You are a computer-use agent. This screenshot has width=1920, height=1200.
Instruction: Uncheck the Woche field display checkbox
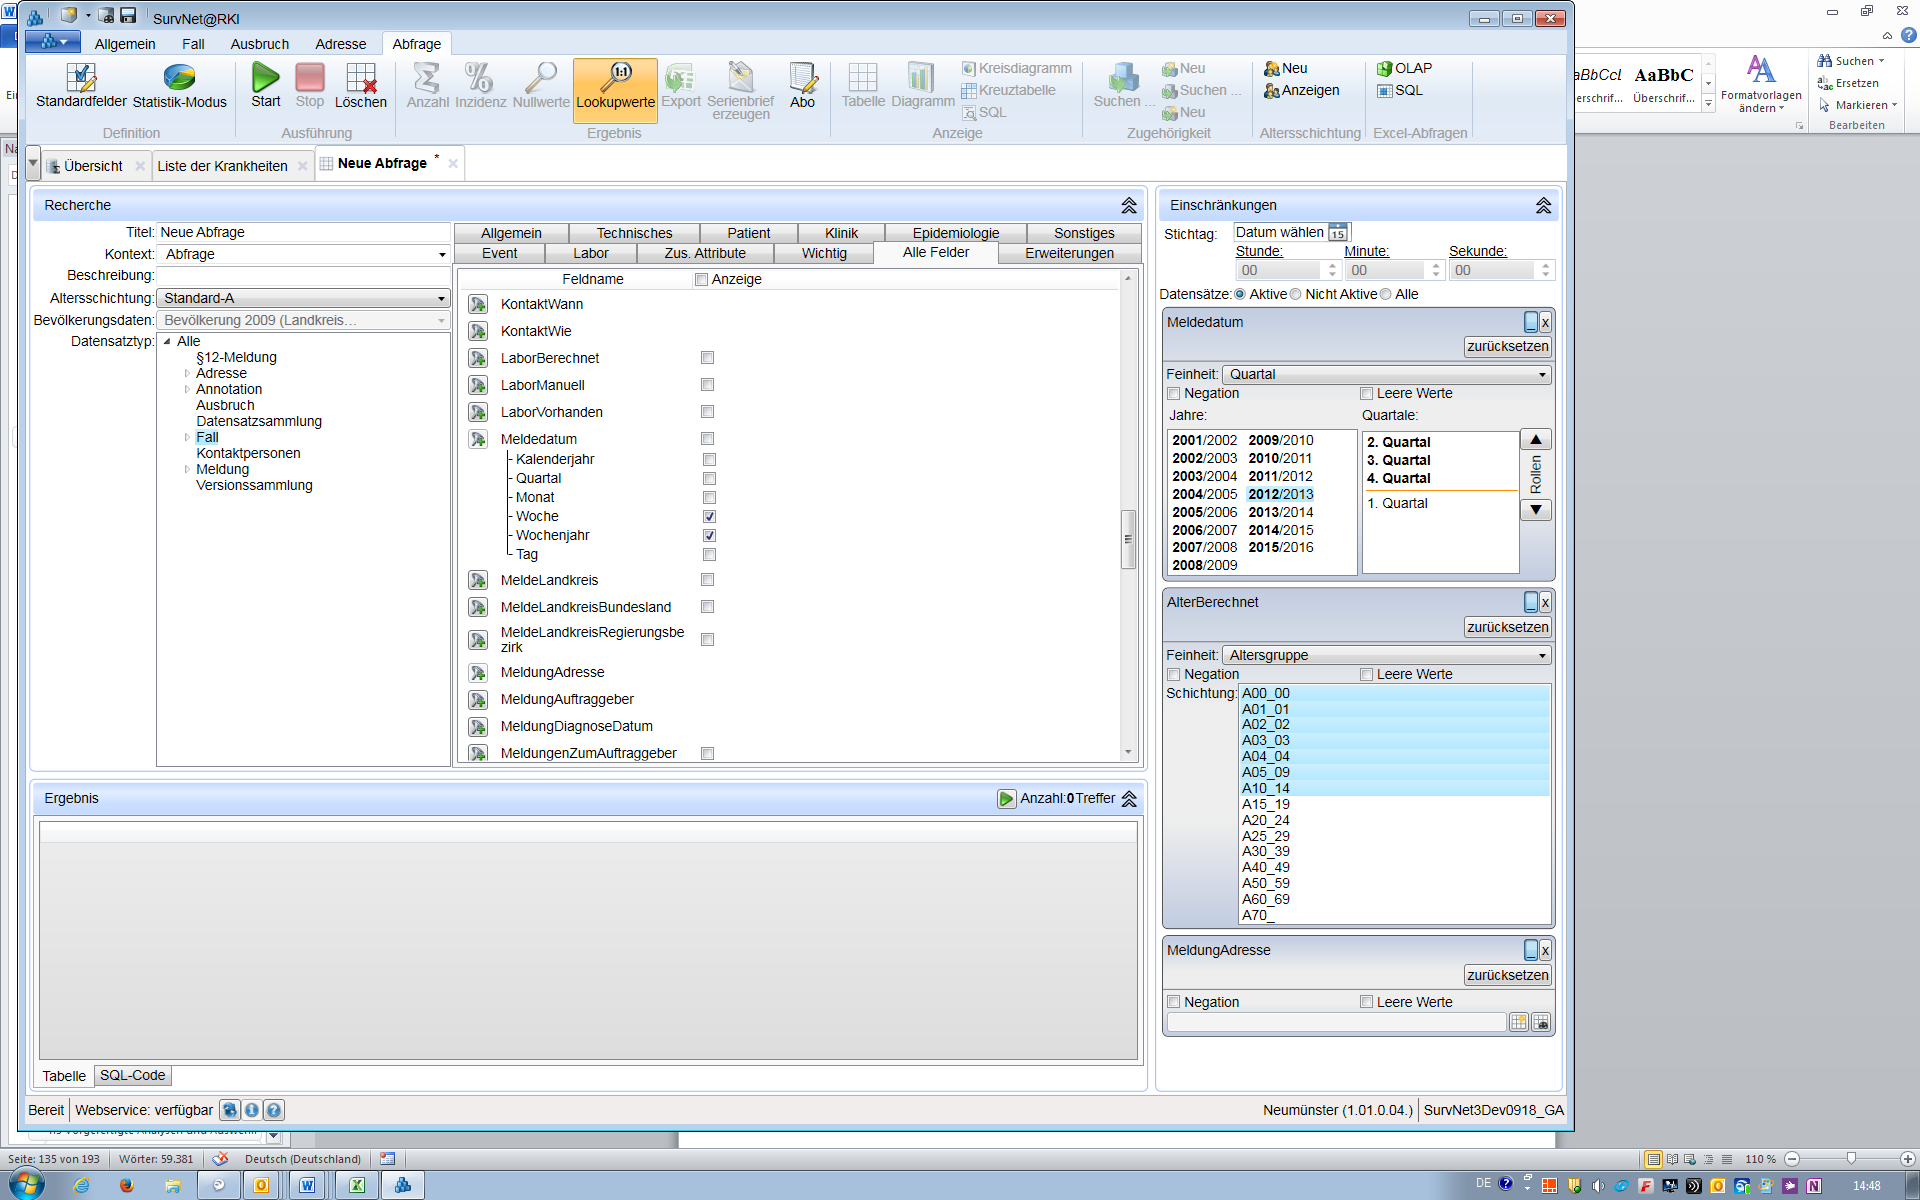[709, 516]
